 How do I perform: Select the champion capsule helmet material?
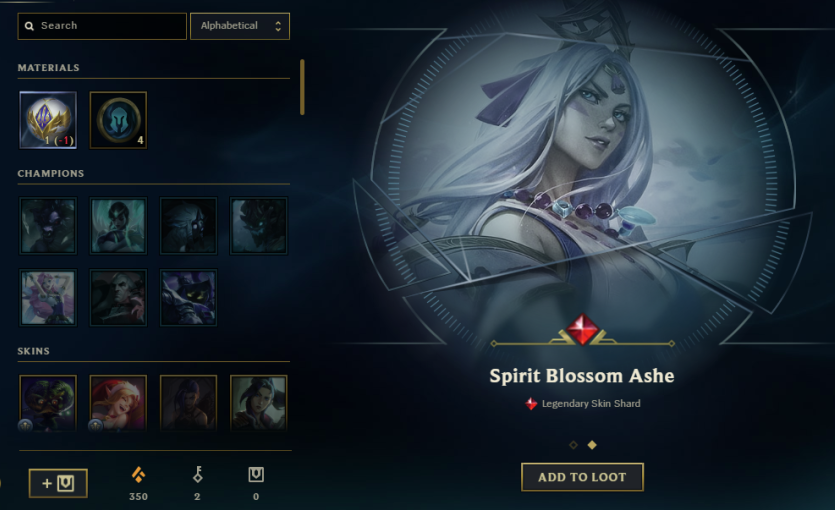pos(118,120)
